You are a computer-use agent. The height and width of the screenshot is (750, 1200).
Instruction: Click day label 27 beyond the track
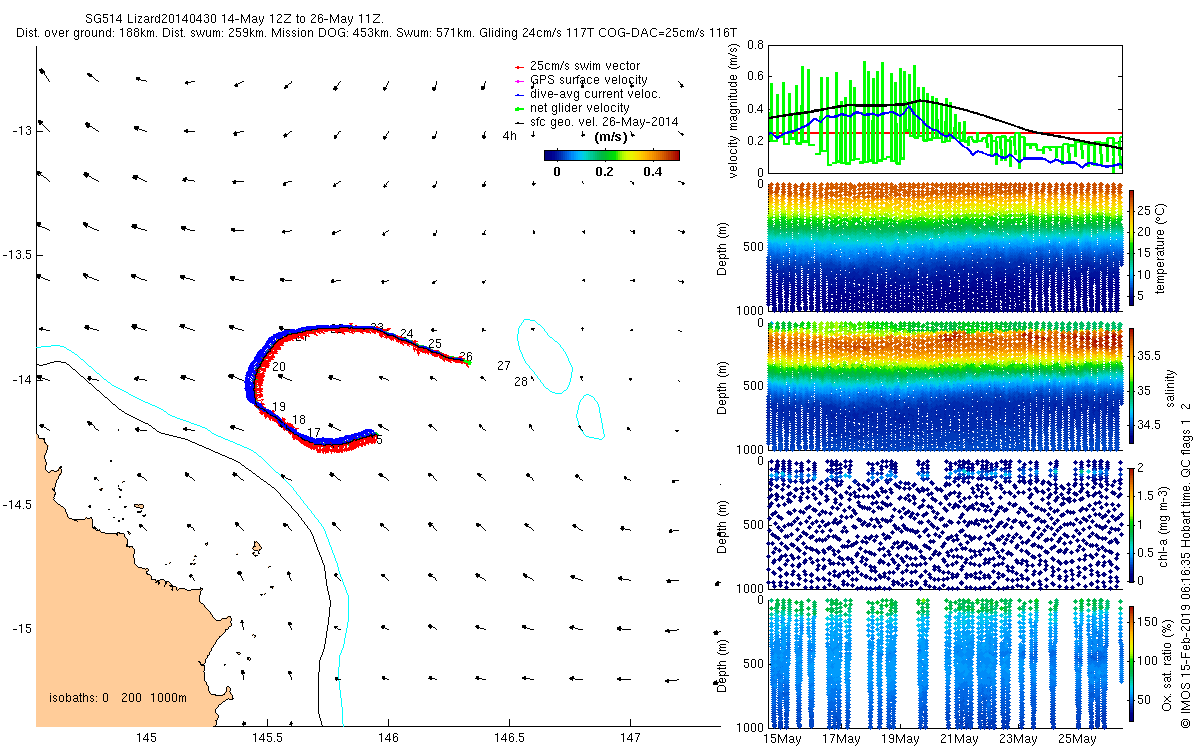[503, 366]
